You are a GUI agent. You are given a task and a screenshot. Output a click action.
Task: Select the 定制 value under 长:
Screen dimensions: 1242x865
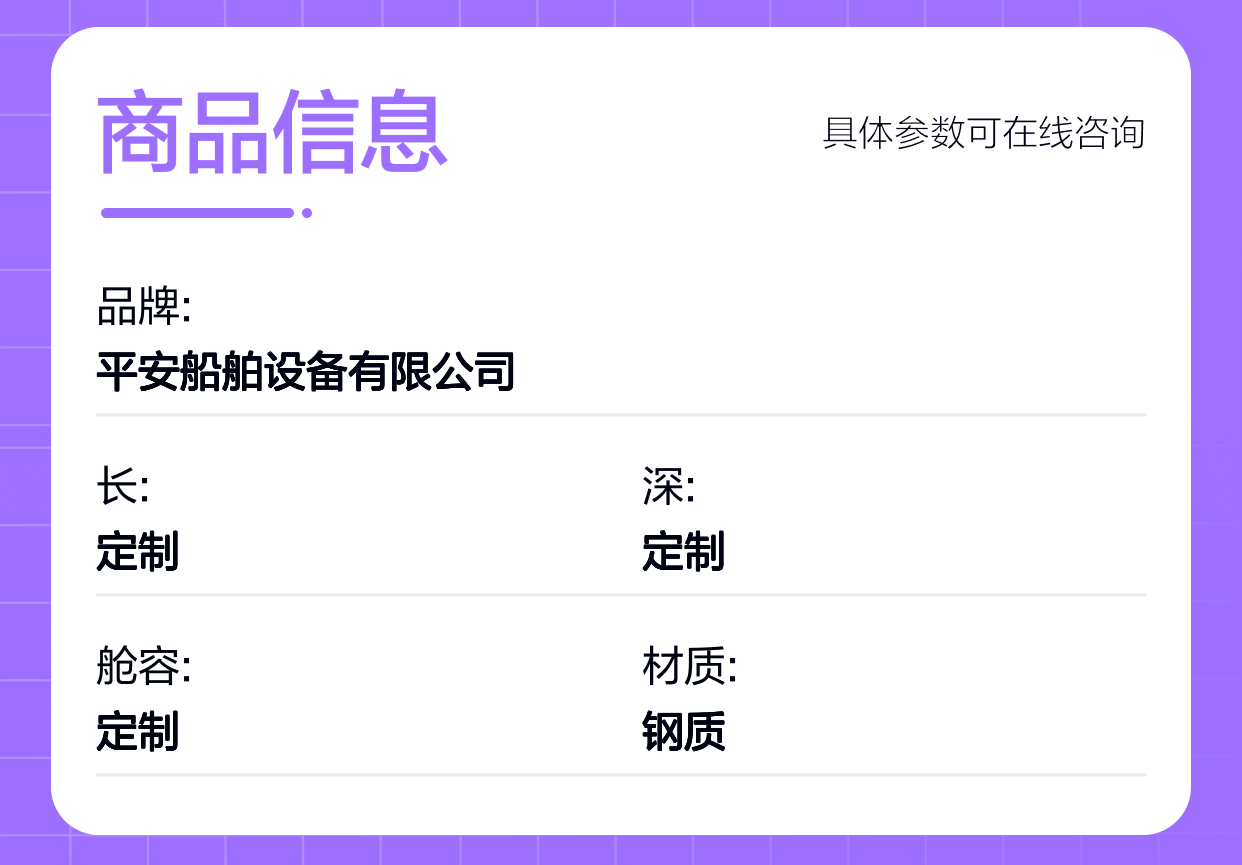point(138,551)
